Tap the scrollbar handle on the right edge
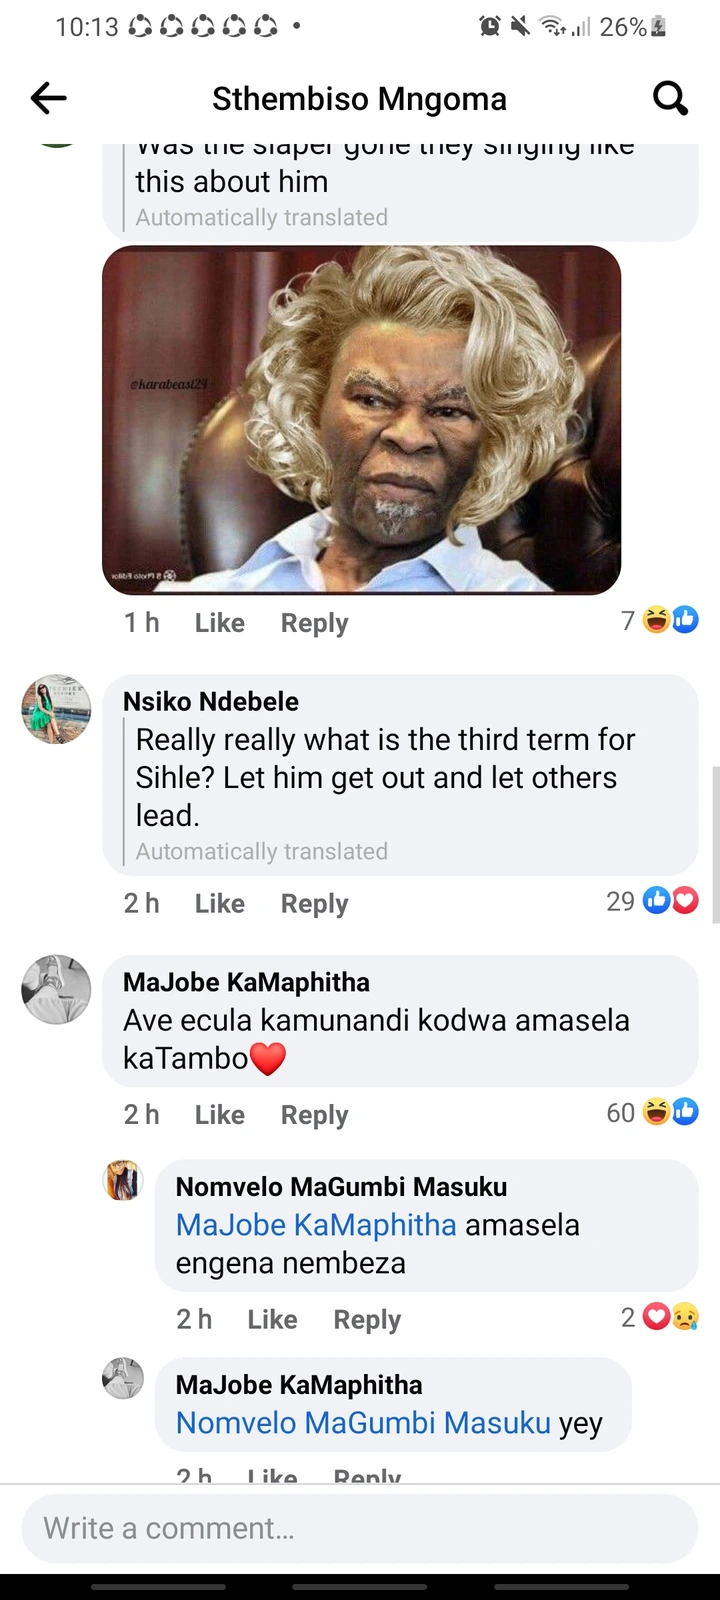The width and height of the screenshot is (720, 1600). [x=715, y=847]
